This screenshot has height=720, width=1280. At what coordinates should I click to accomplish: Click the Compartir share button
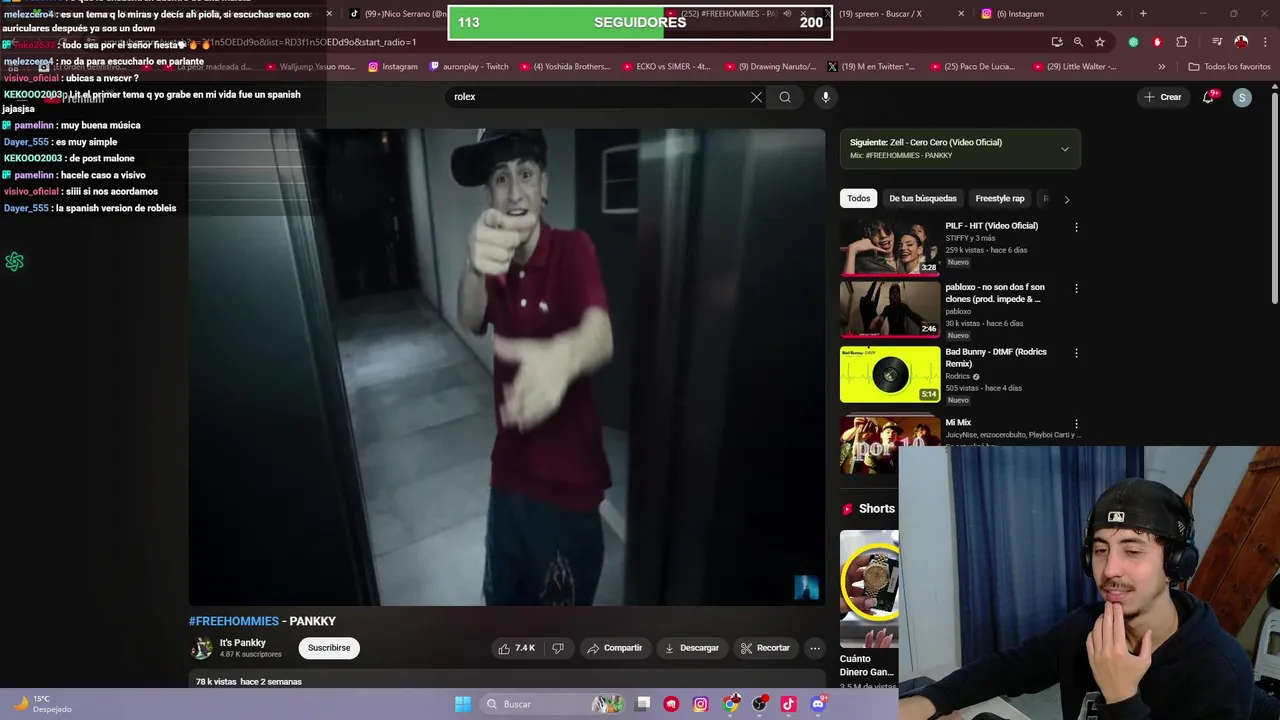point(615,648)
